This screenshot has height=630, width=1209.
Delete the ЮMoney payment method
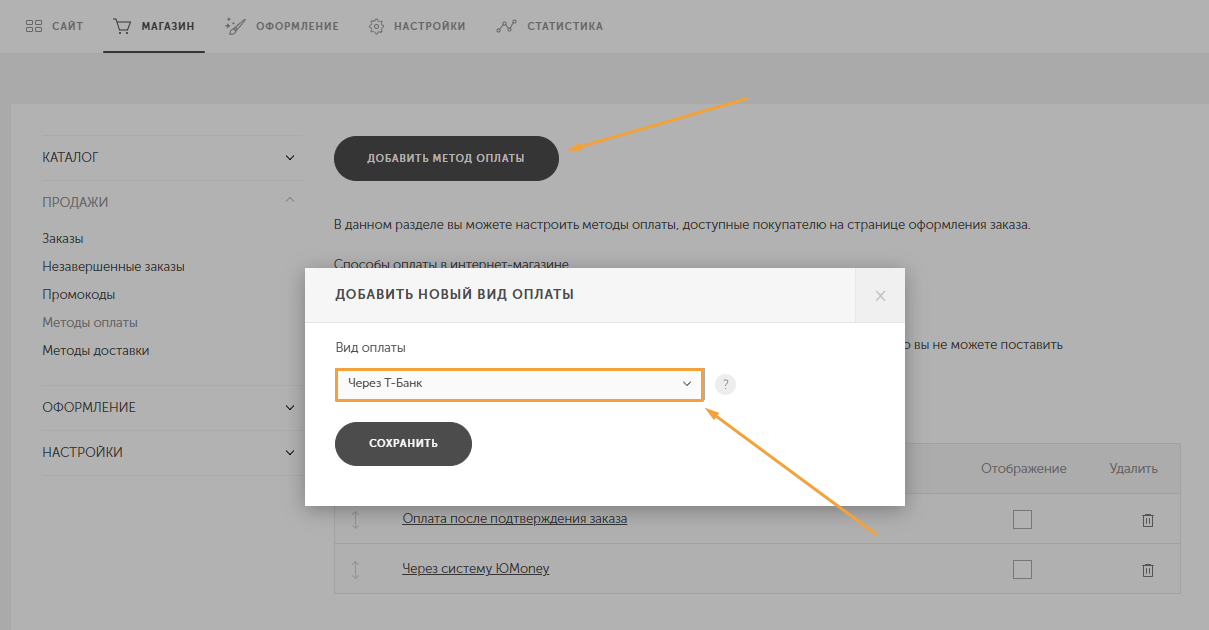1148,569
